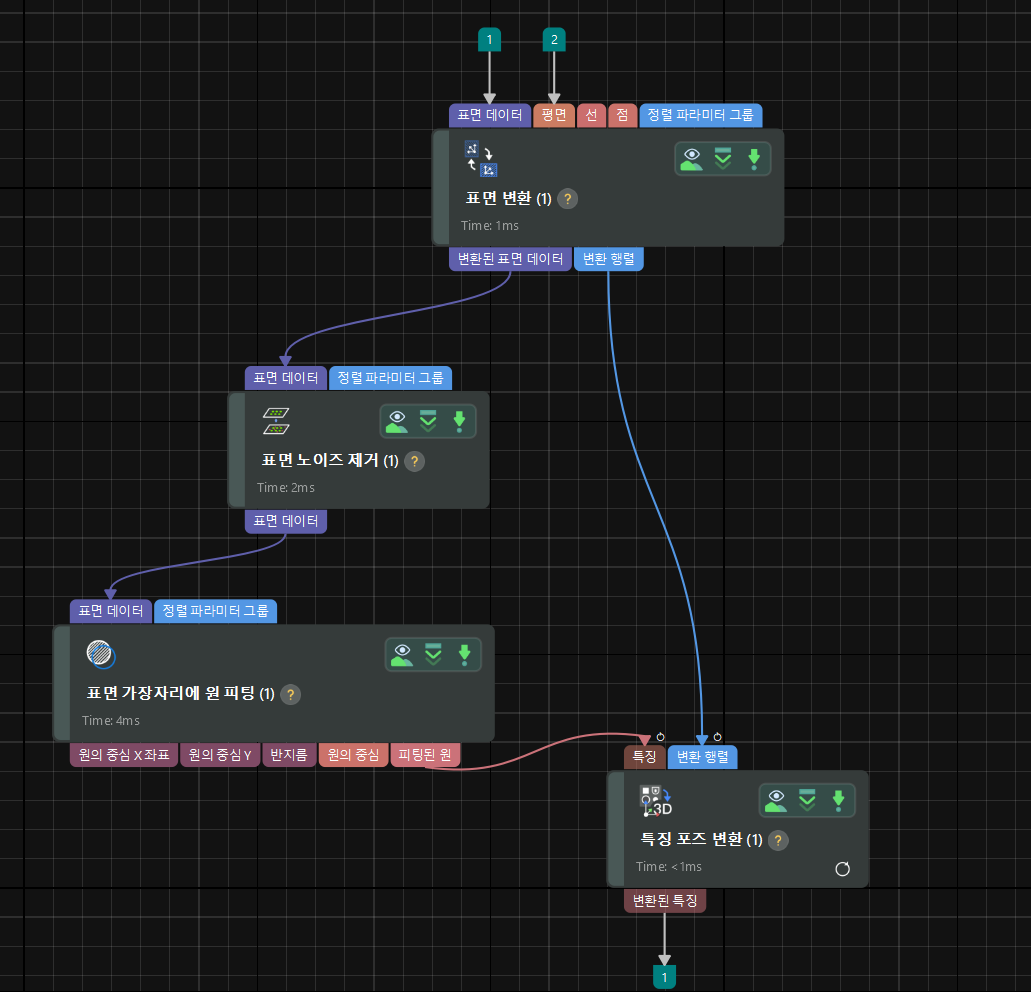Click the 변환된 특징 output port

pyautogui.click(x=665, y=901)
